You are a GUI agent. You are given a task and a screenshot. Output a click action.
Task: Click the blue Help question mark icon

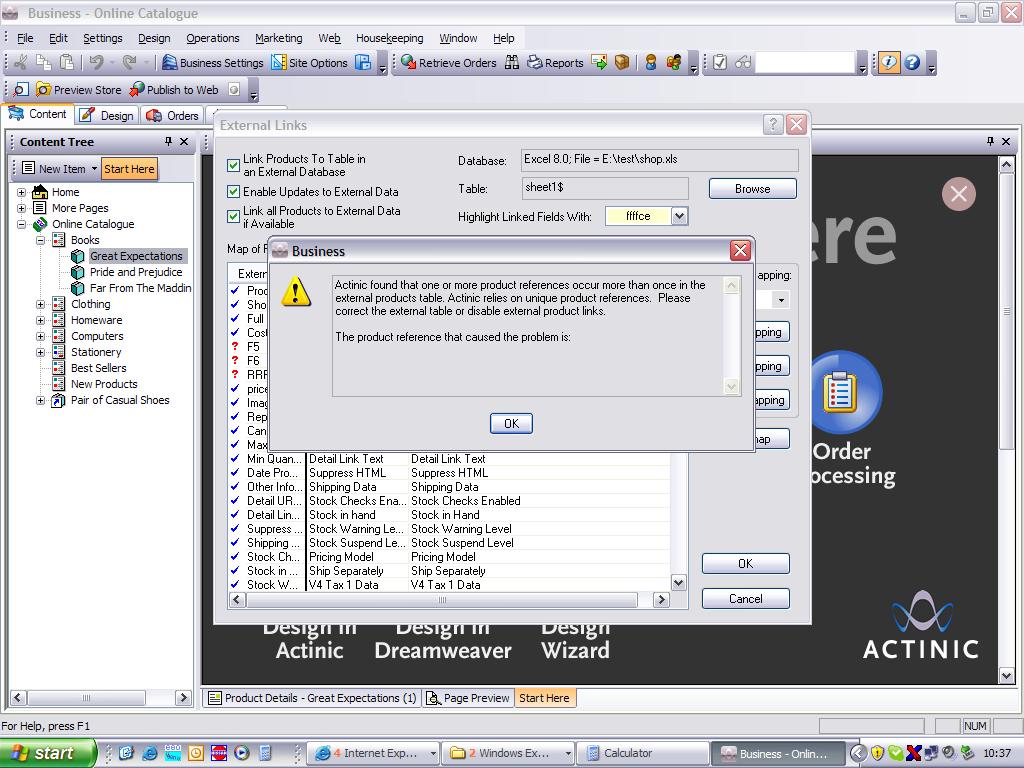pos(912,63)
